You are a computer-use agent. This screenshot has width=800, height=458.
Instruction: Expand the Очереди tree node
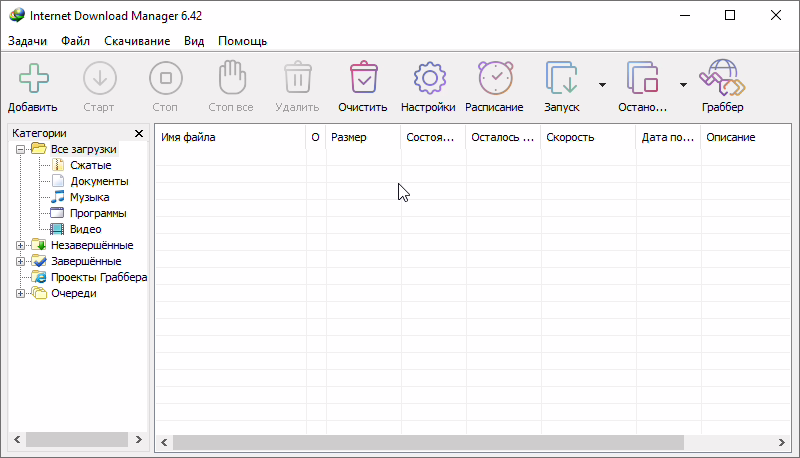point(21,293)
